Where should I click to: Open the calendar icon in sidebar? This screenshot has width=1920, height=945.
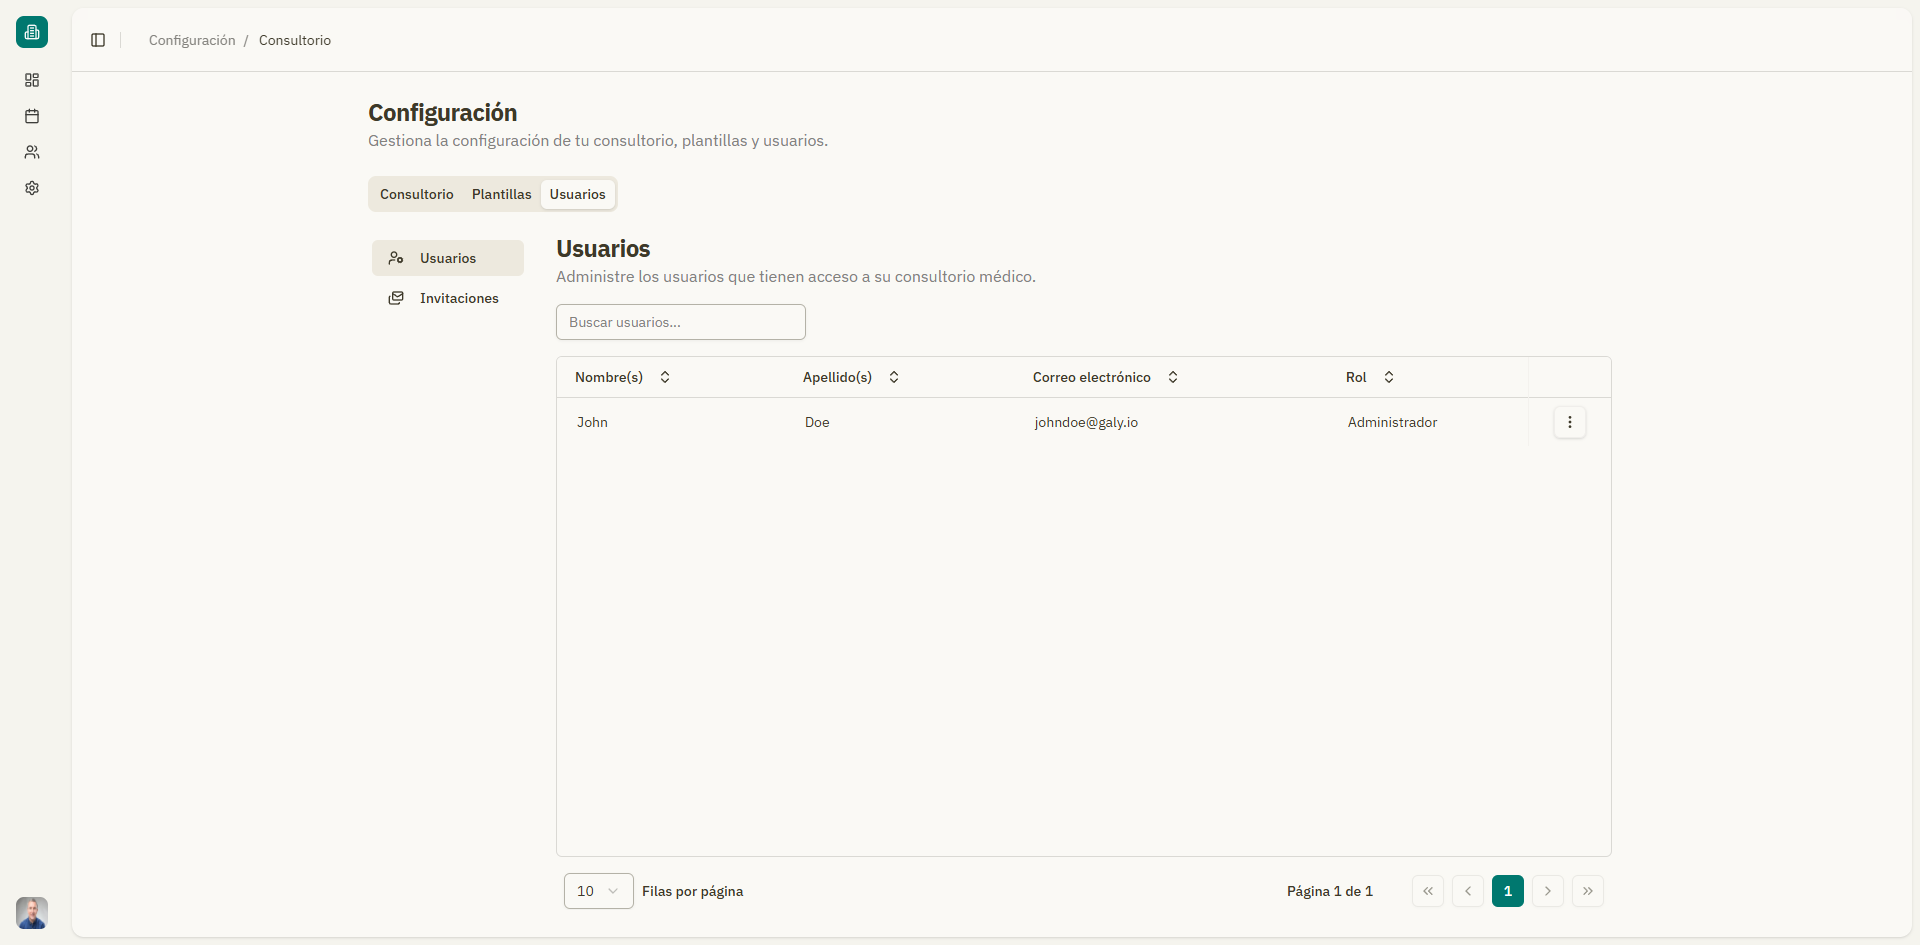tap(32, 116)
